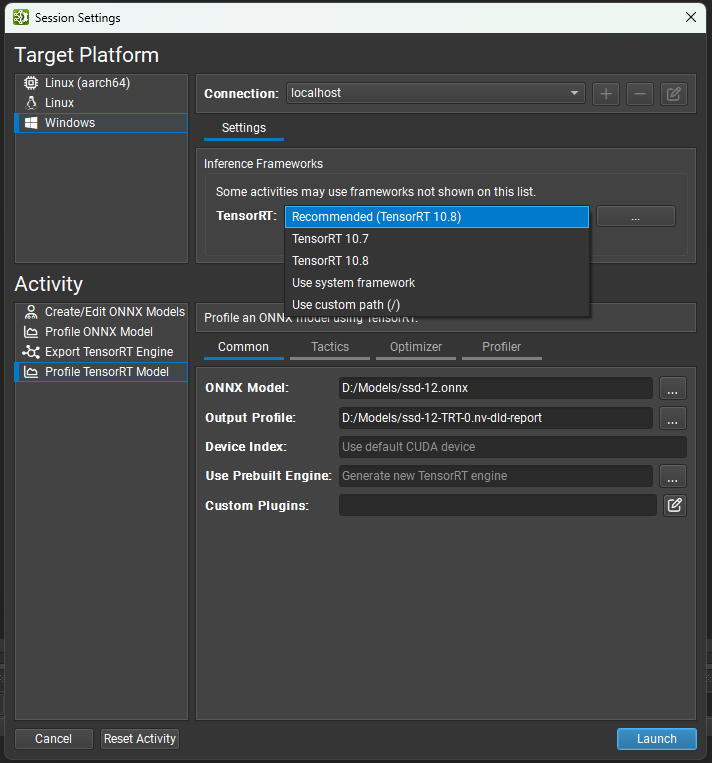Click the remove connection minus icon
The image size is (712, 763).
tap(640, 93)
